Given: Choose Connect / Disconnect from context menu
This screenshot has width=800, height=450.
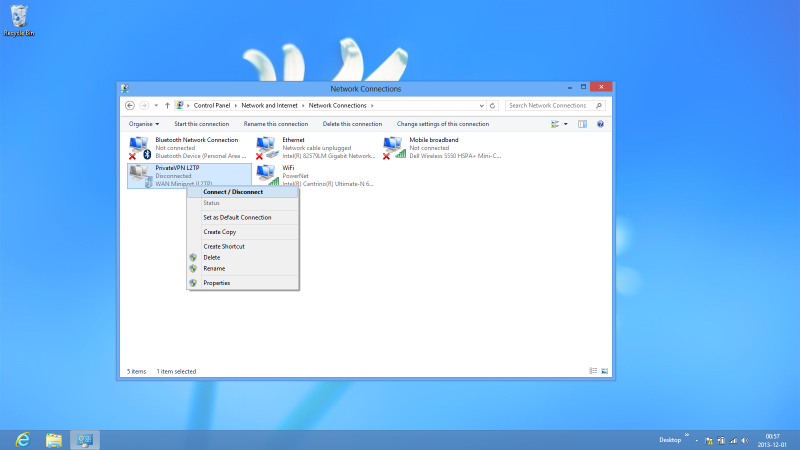Looking at the screenshot, I should [x=233, y=192].
